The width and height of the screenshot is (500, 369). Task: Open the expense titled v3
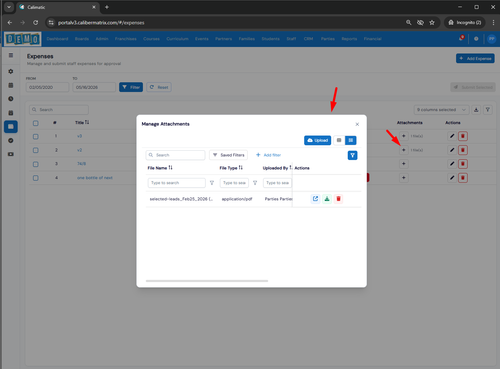pos(79,136)
